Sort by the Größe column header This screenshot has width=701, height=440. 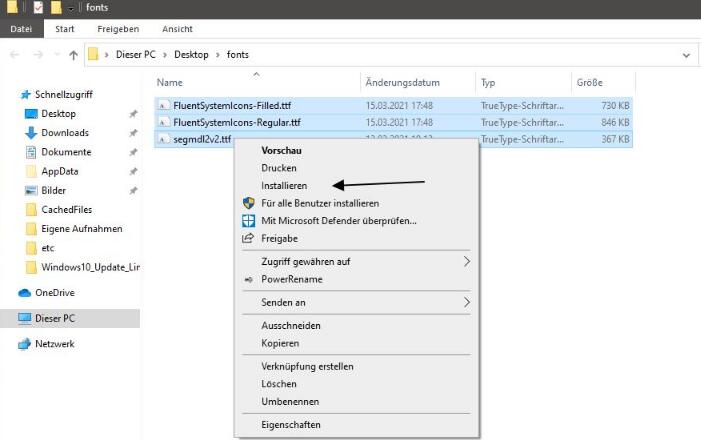pos(589,83)
